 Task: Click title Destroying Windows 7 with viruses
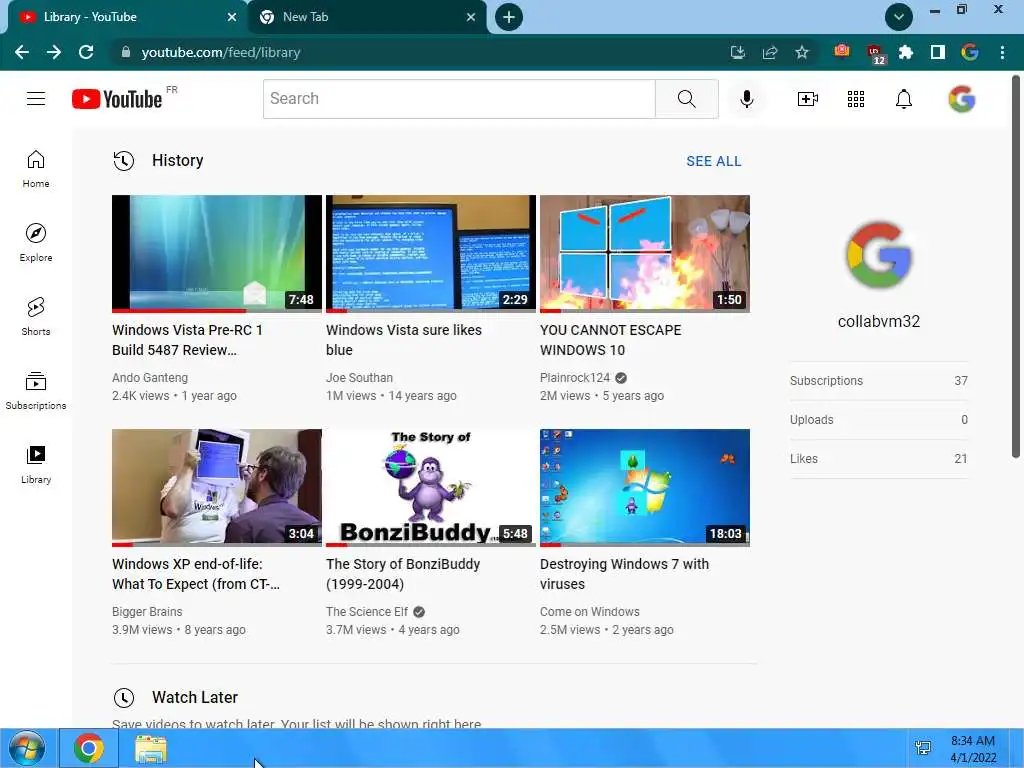624,573
